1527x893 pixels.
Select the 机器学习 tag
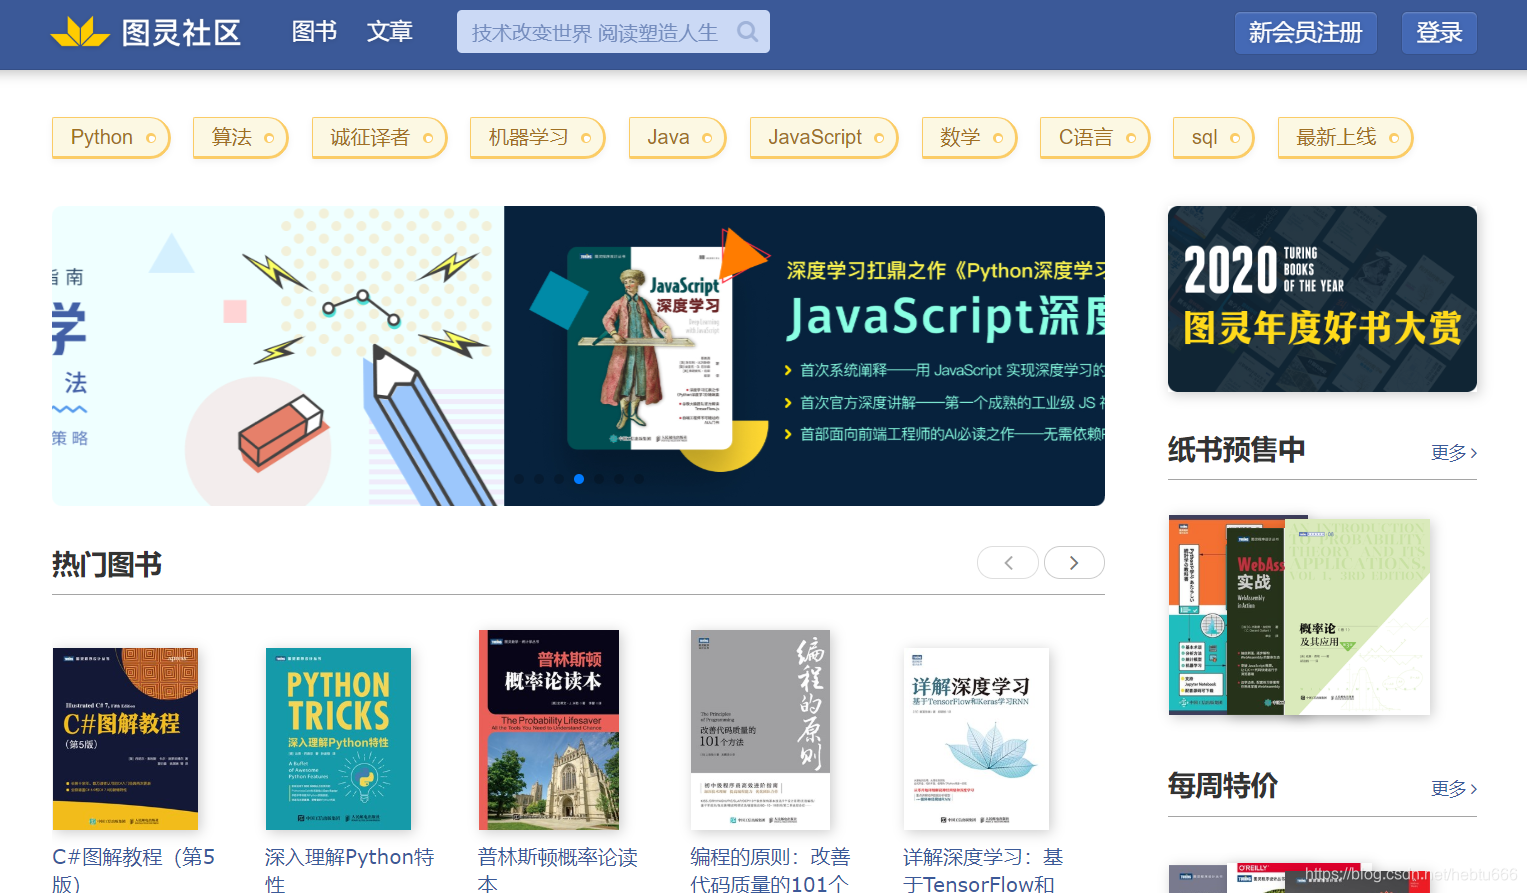[x=538, y=138]
